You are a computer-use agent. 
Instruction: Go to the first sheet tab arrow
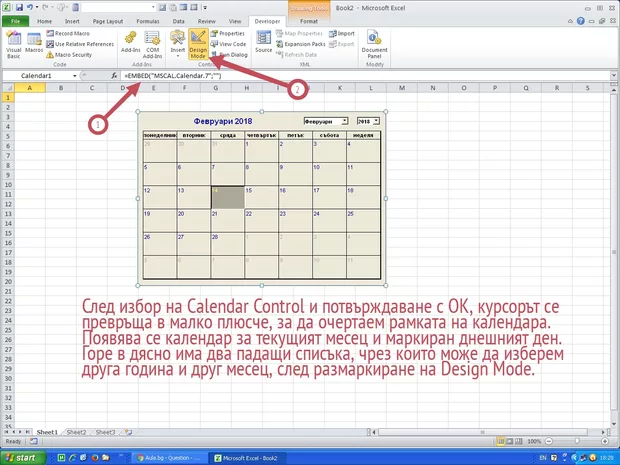[x=6, y=432]
